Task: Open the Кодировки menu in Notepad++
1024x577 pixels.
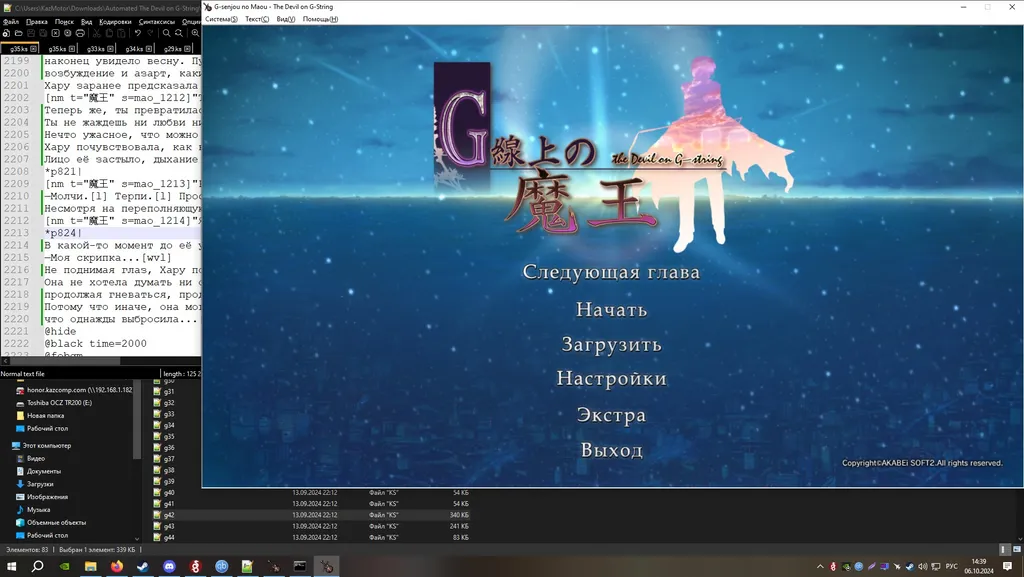Action: (x=115, y=22)
